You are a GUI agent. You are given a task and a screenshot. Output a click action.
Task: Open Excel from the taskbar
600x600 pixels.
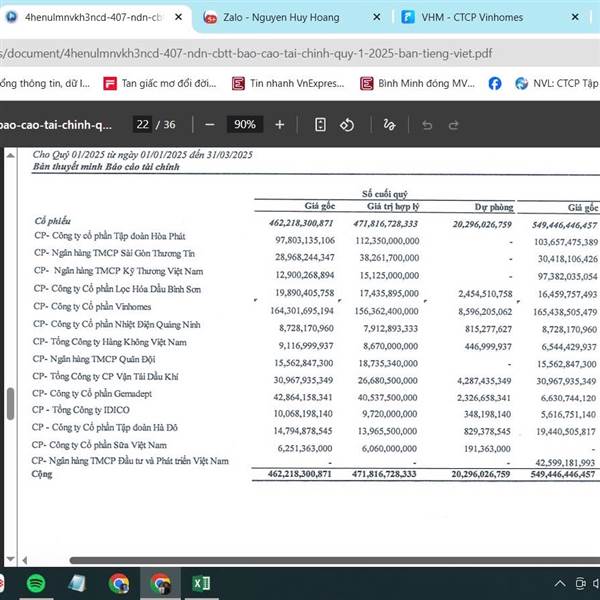coord(201,584)
